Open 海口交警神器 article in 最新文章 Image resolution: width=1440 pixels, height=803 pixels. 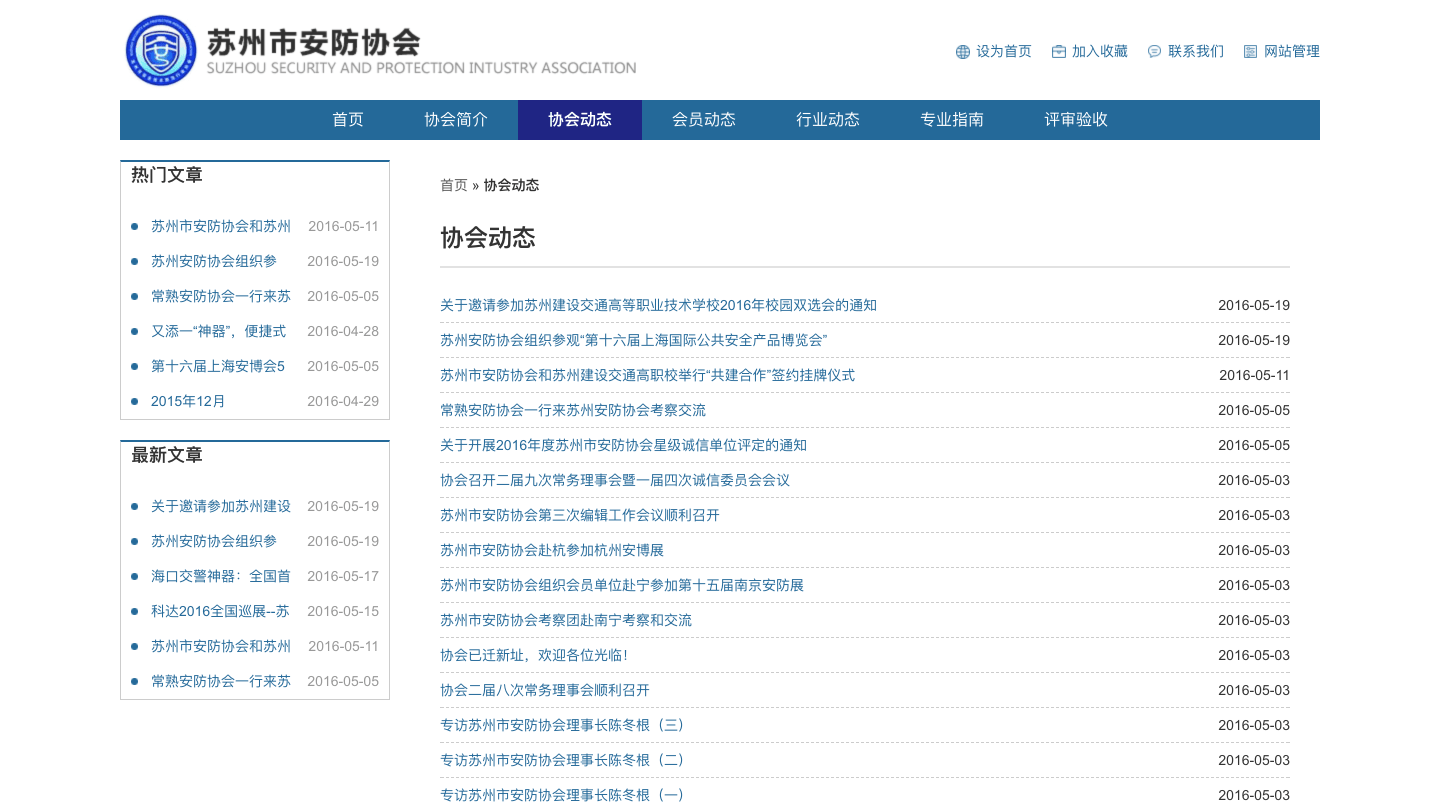pyautogui.click(x=220, y=576)
